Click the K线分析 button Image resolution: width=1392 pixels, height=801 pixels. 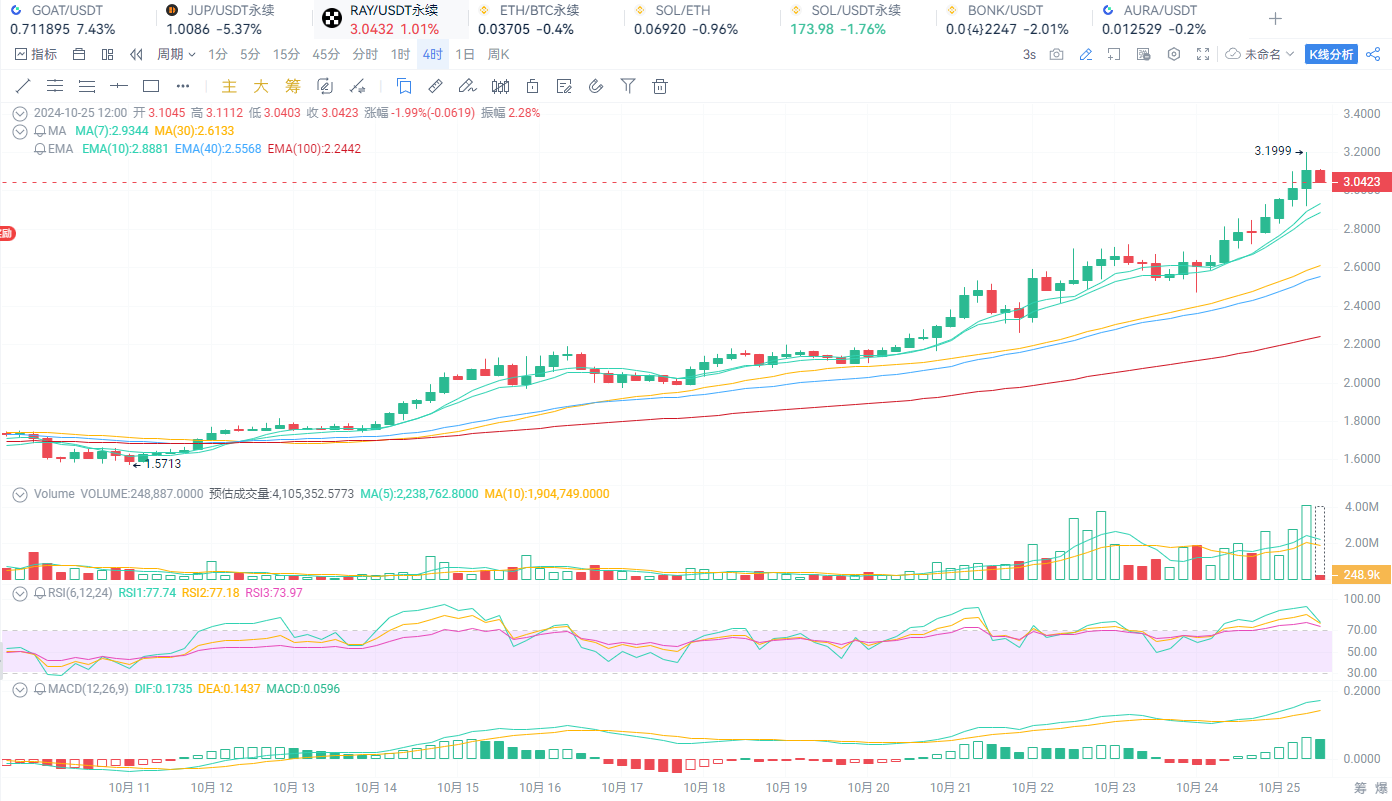[1332, 54]
